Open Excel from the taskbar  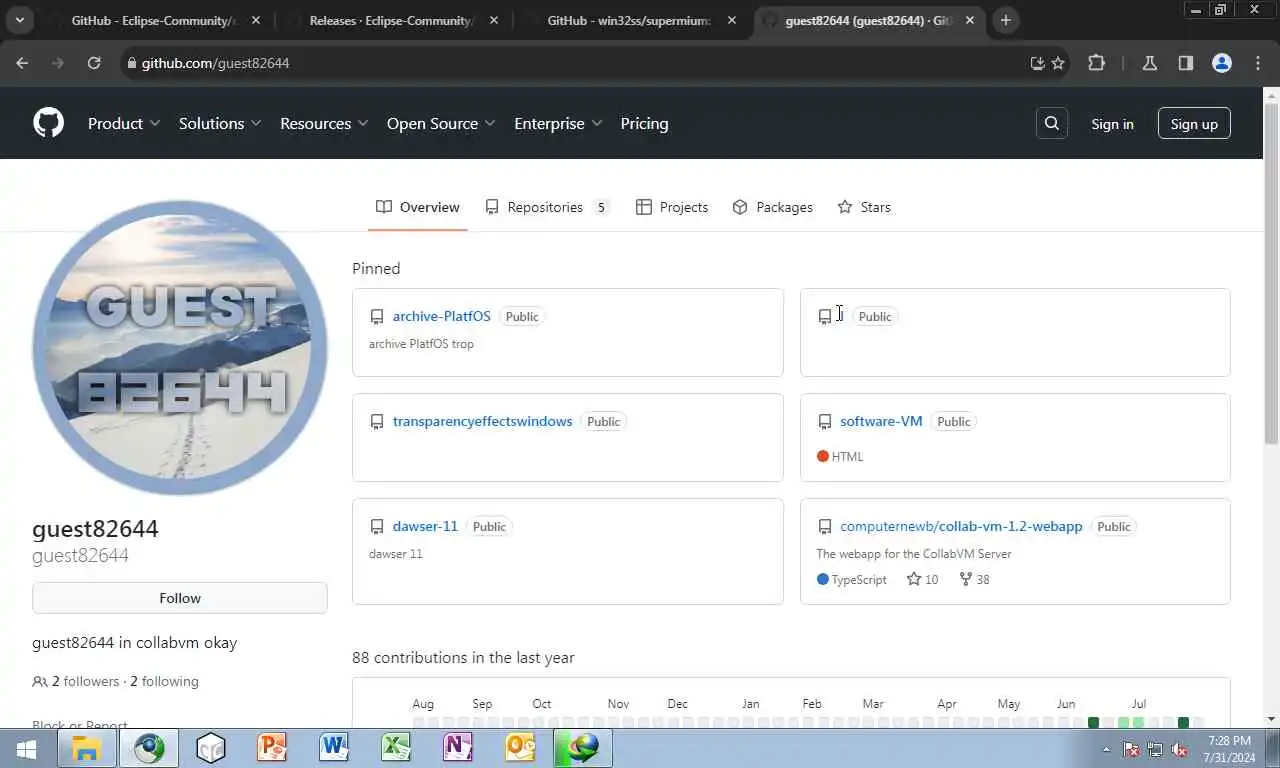[x=396, y=748]
